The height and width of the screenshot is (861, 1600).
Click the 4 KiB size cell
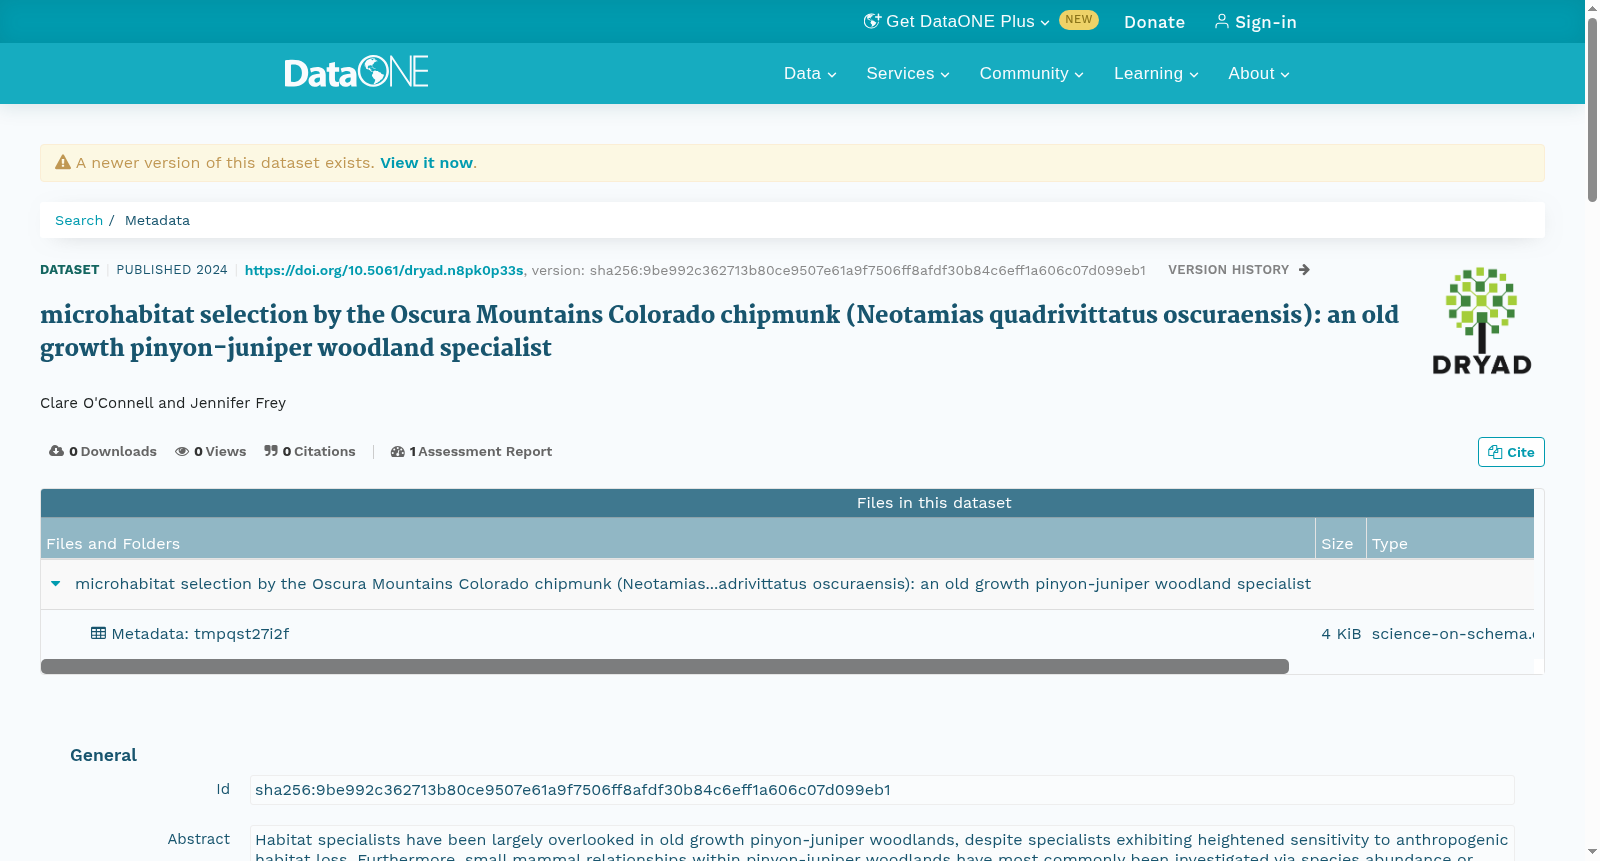pyautogui.click(x=1341, y=634)
